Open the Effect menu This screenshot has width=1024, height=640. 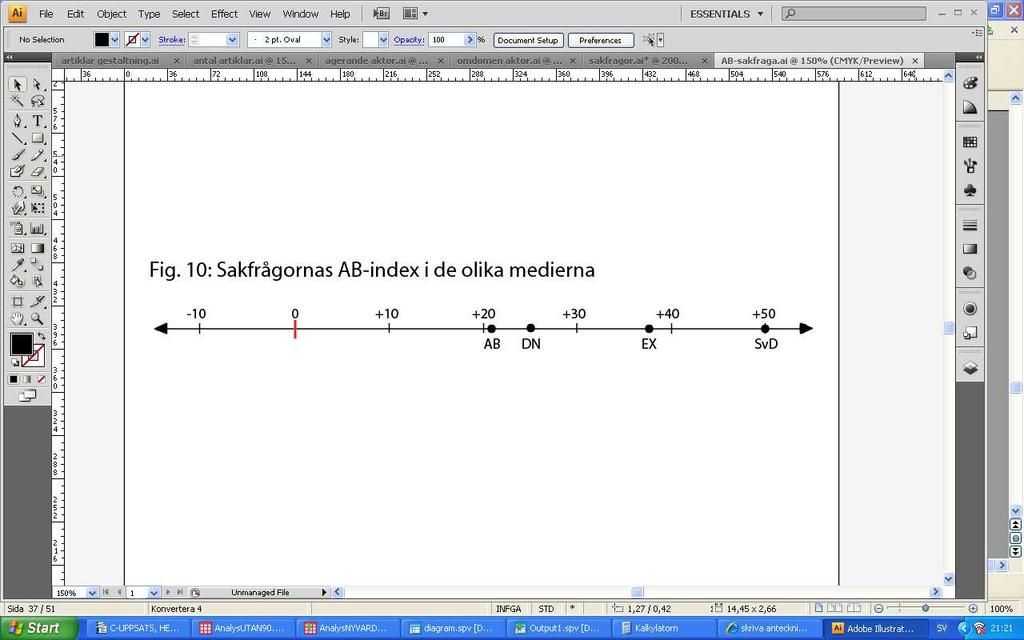224,14
